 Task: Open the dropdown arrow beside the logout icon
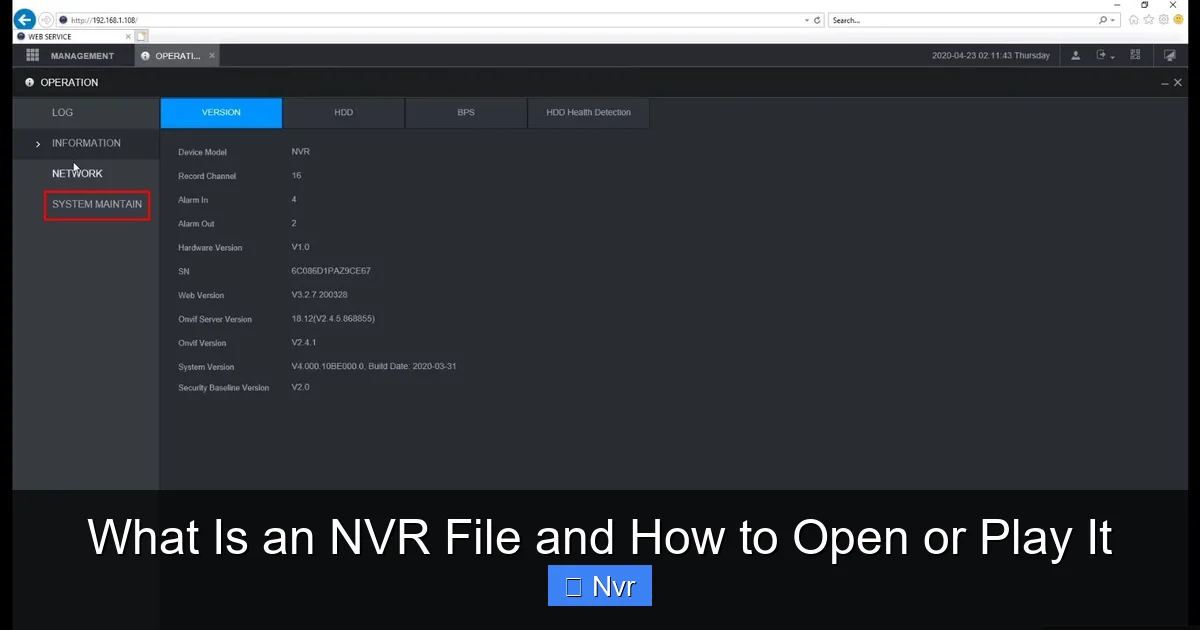[1111, 56]
